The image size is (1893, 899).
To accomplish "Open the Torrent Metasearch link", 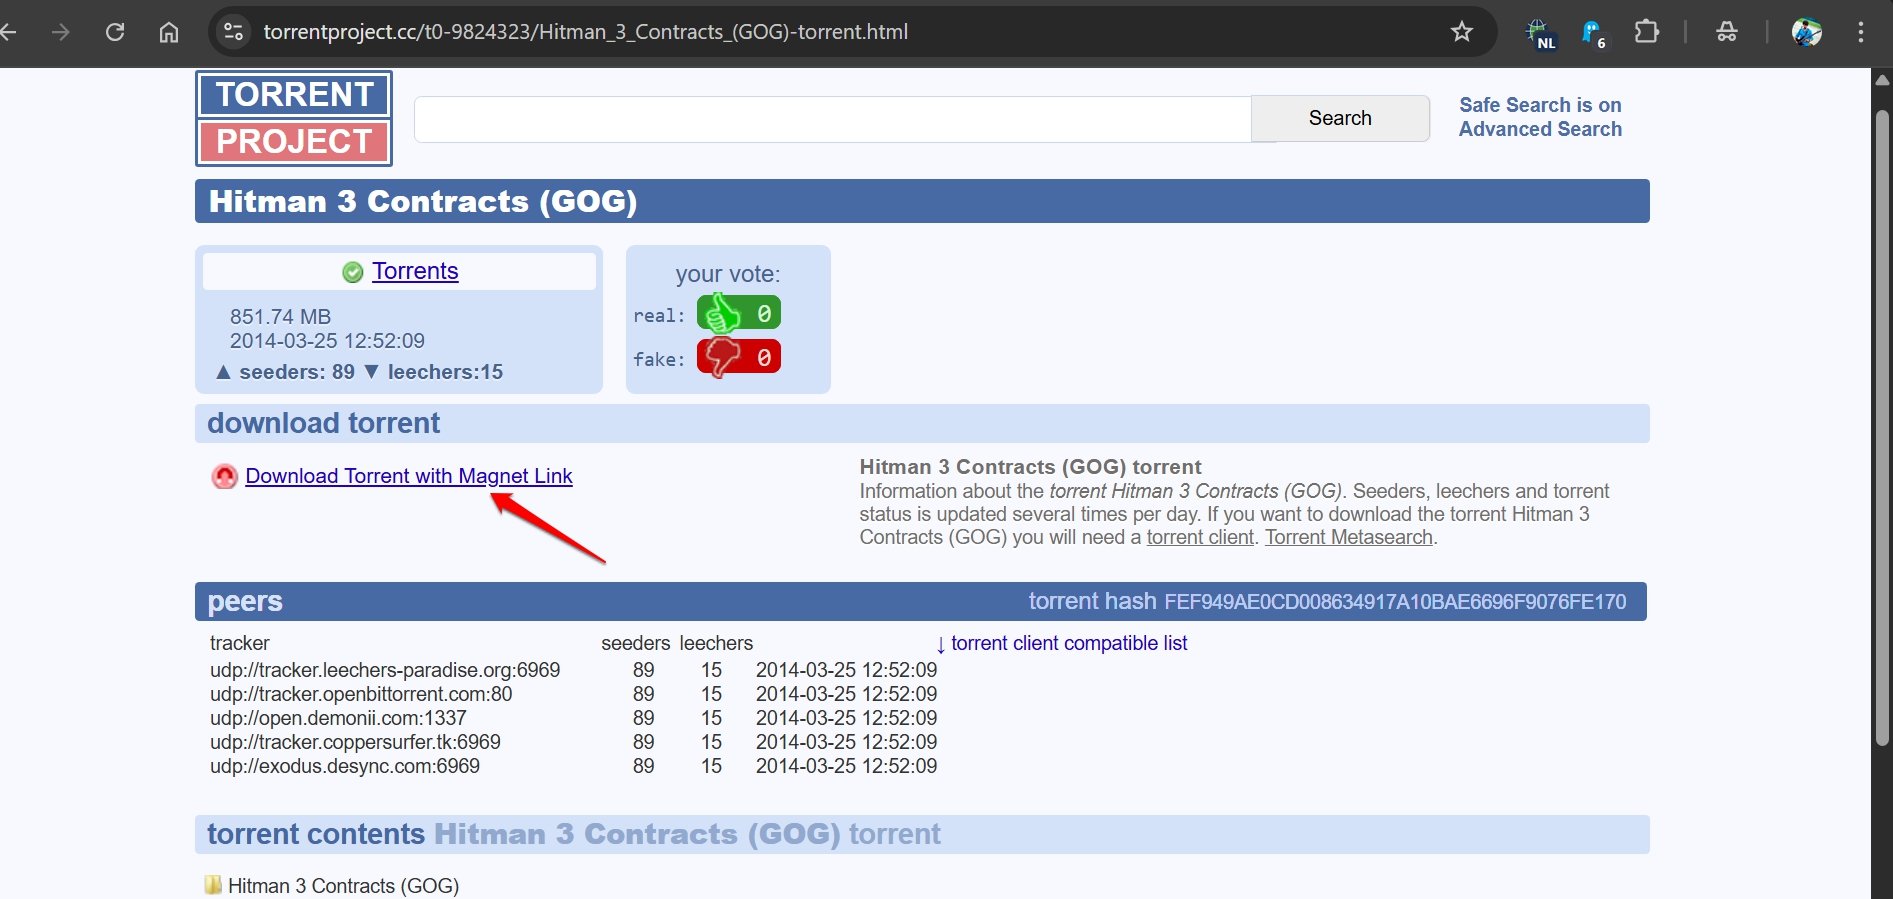I will [x=1349, y=537].
